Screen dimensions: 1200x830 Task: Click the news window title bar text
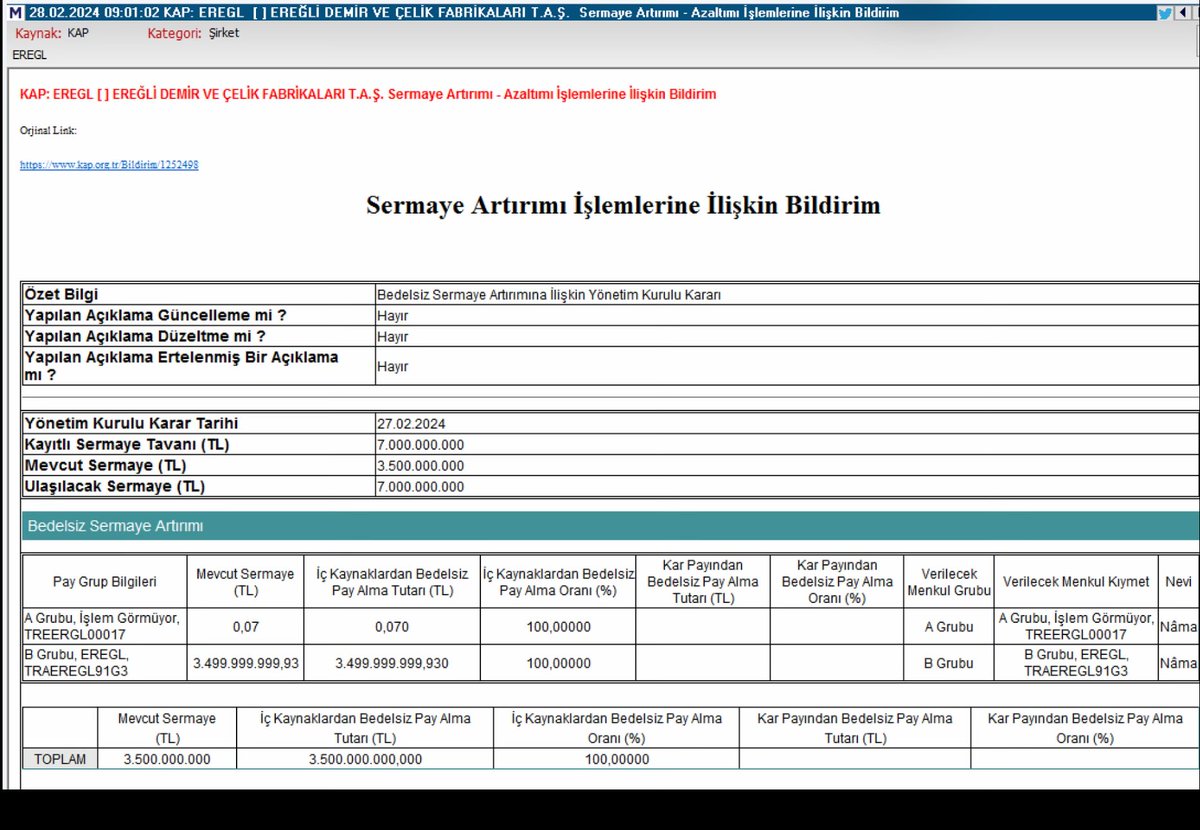464,13
